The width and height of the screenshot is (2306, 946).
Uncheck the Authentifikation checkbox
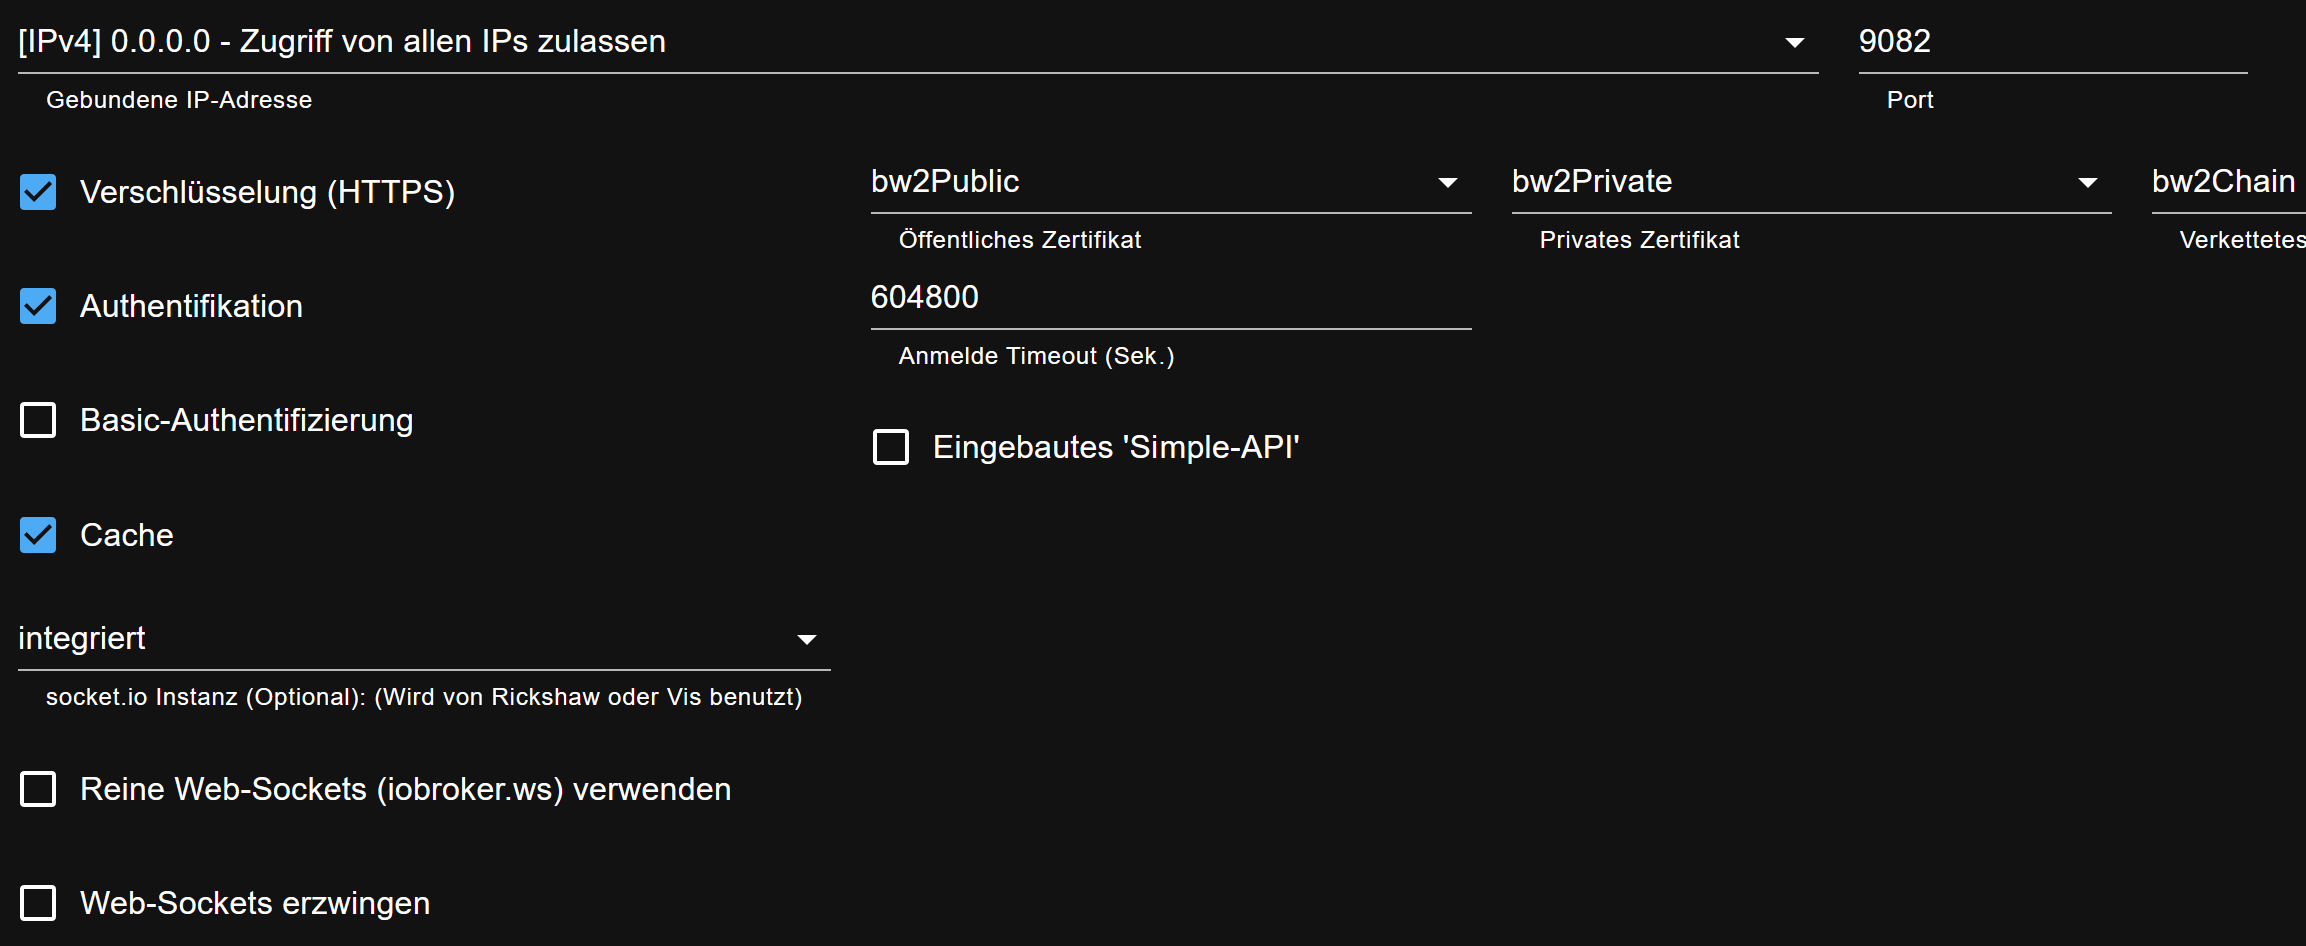pos(38,306)
